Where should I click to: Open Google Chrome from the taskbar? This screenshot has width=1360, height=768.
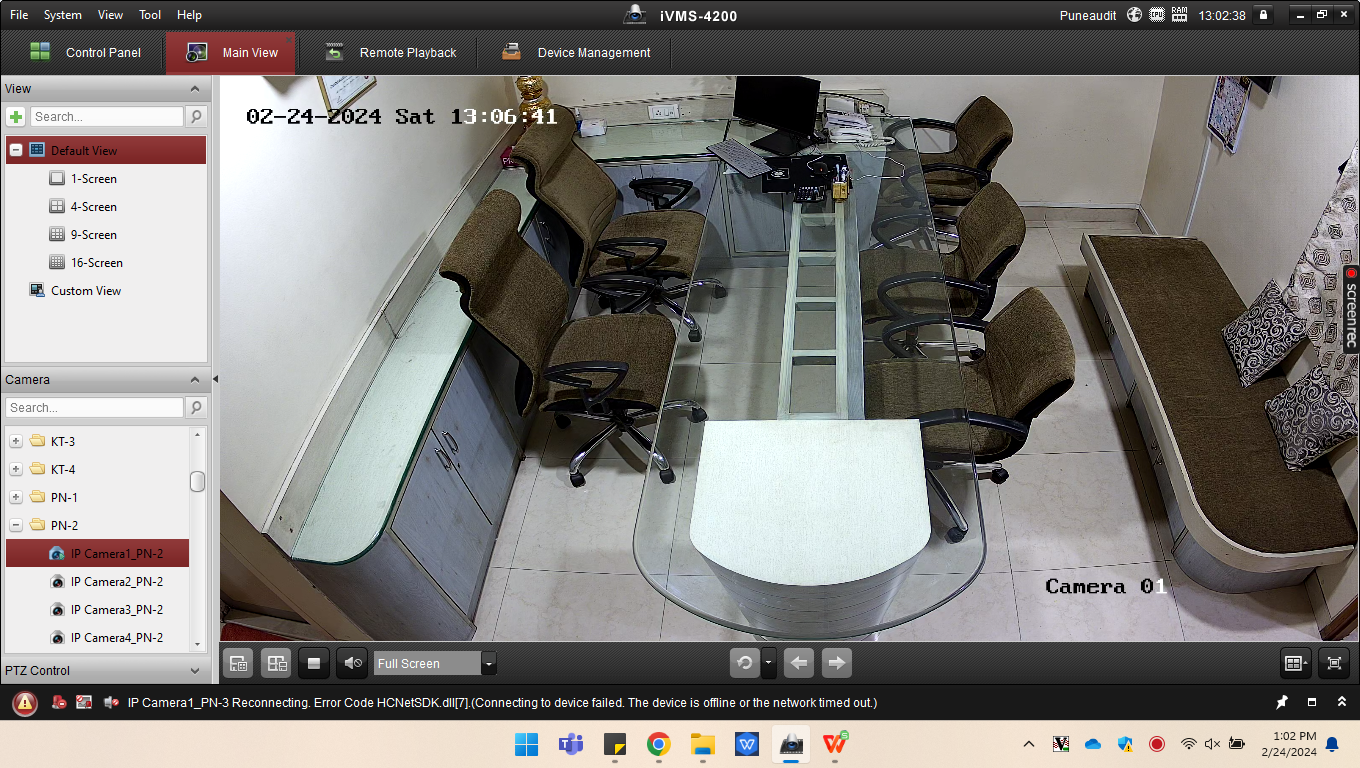[658, 744]
